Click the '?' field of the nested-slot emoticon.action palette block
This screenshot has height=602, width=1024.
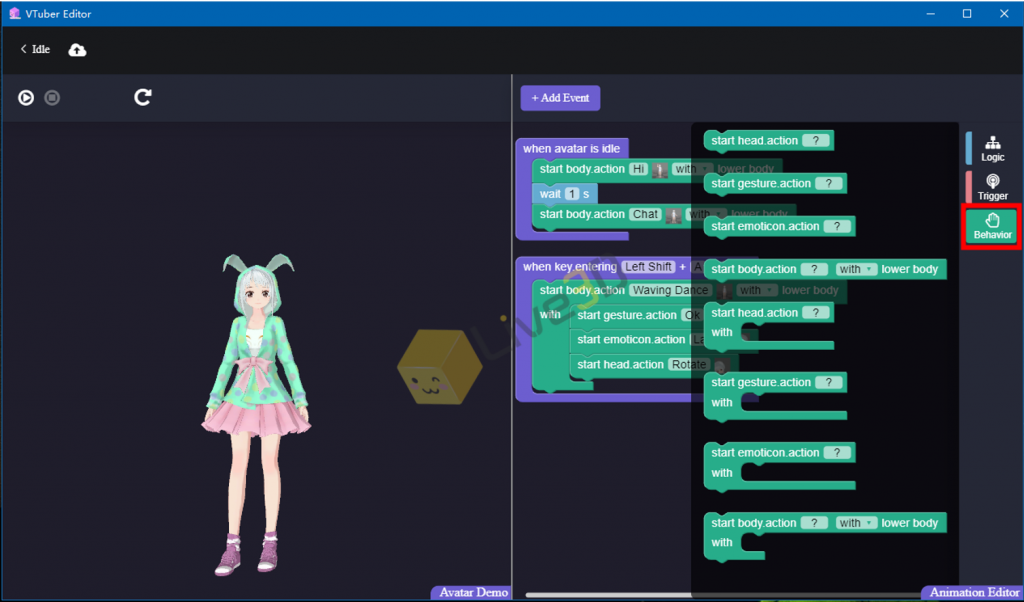click(x=837, y=452)
